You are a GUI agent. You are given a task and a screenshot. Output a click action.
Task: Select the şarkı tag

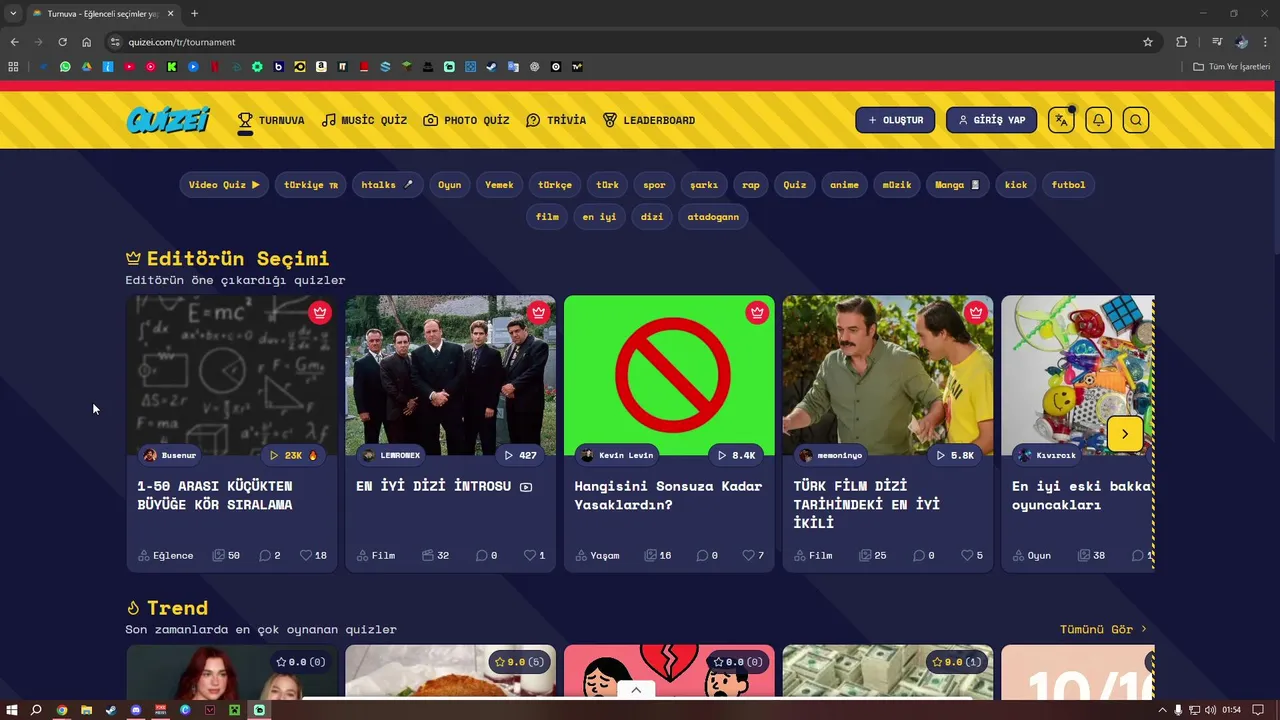point(704,184)
